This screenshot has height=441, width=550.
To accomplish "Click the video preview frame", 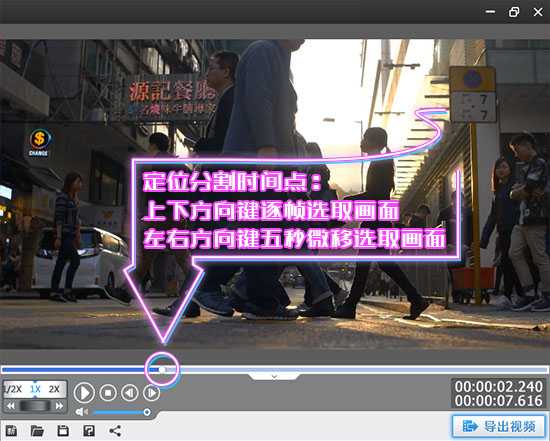I will click(x=275, y=194).
